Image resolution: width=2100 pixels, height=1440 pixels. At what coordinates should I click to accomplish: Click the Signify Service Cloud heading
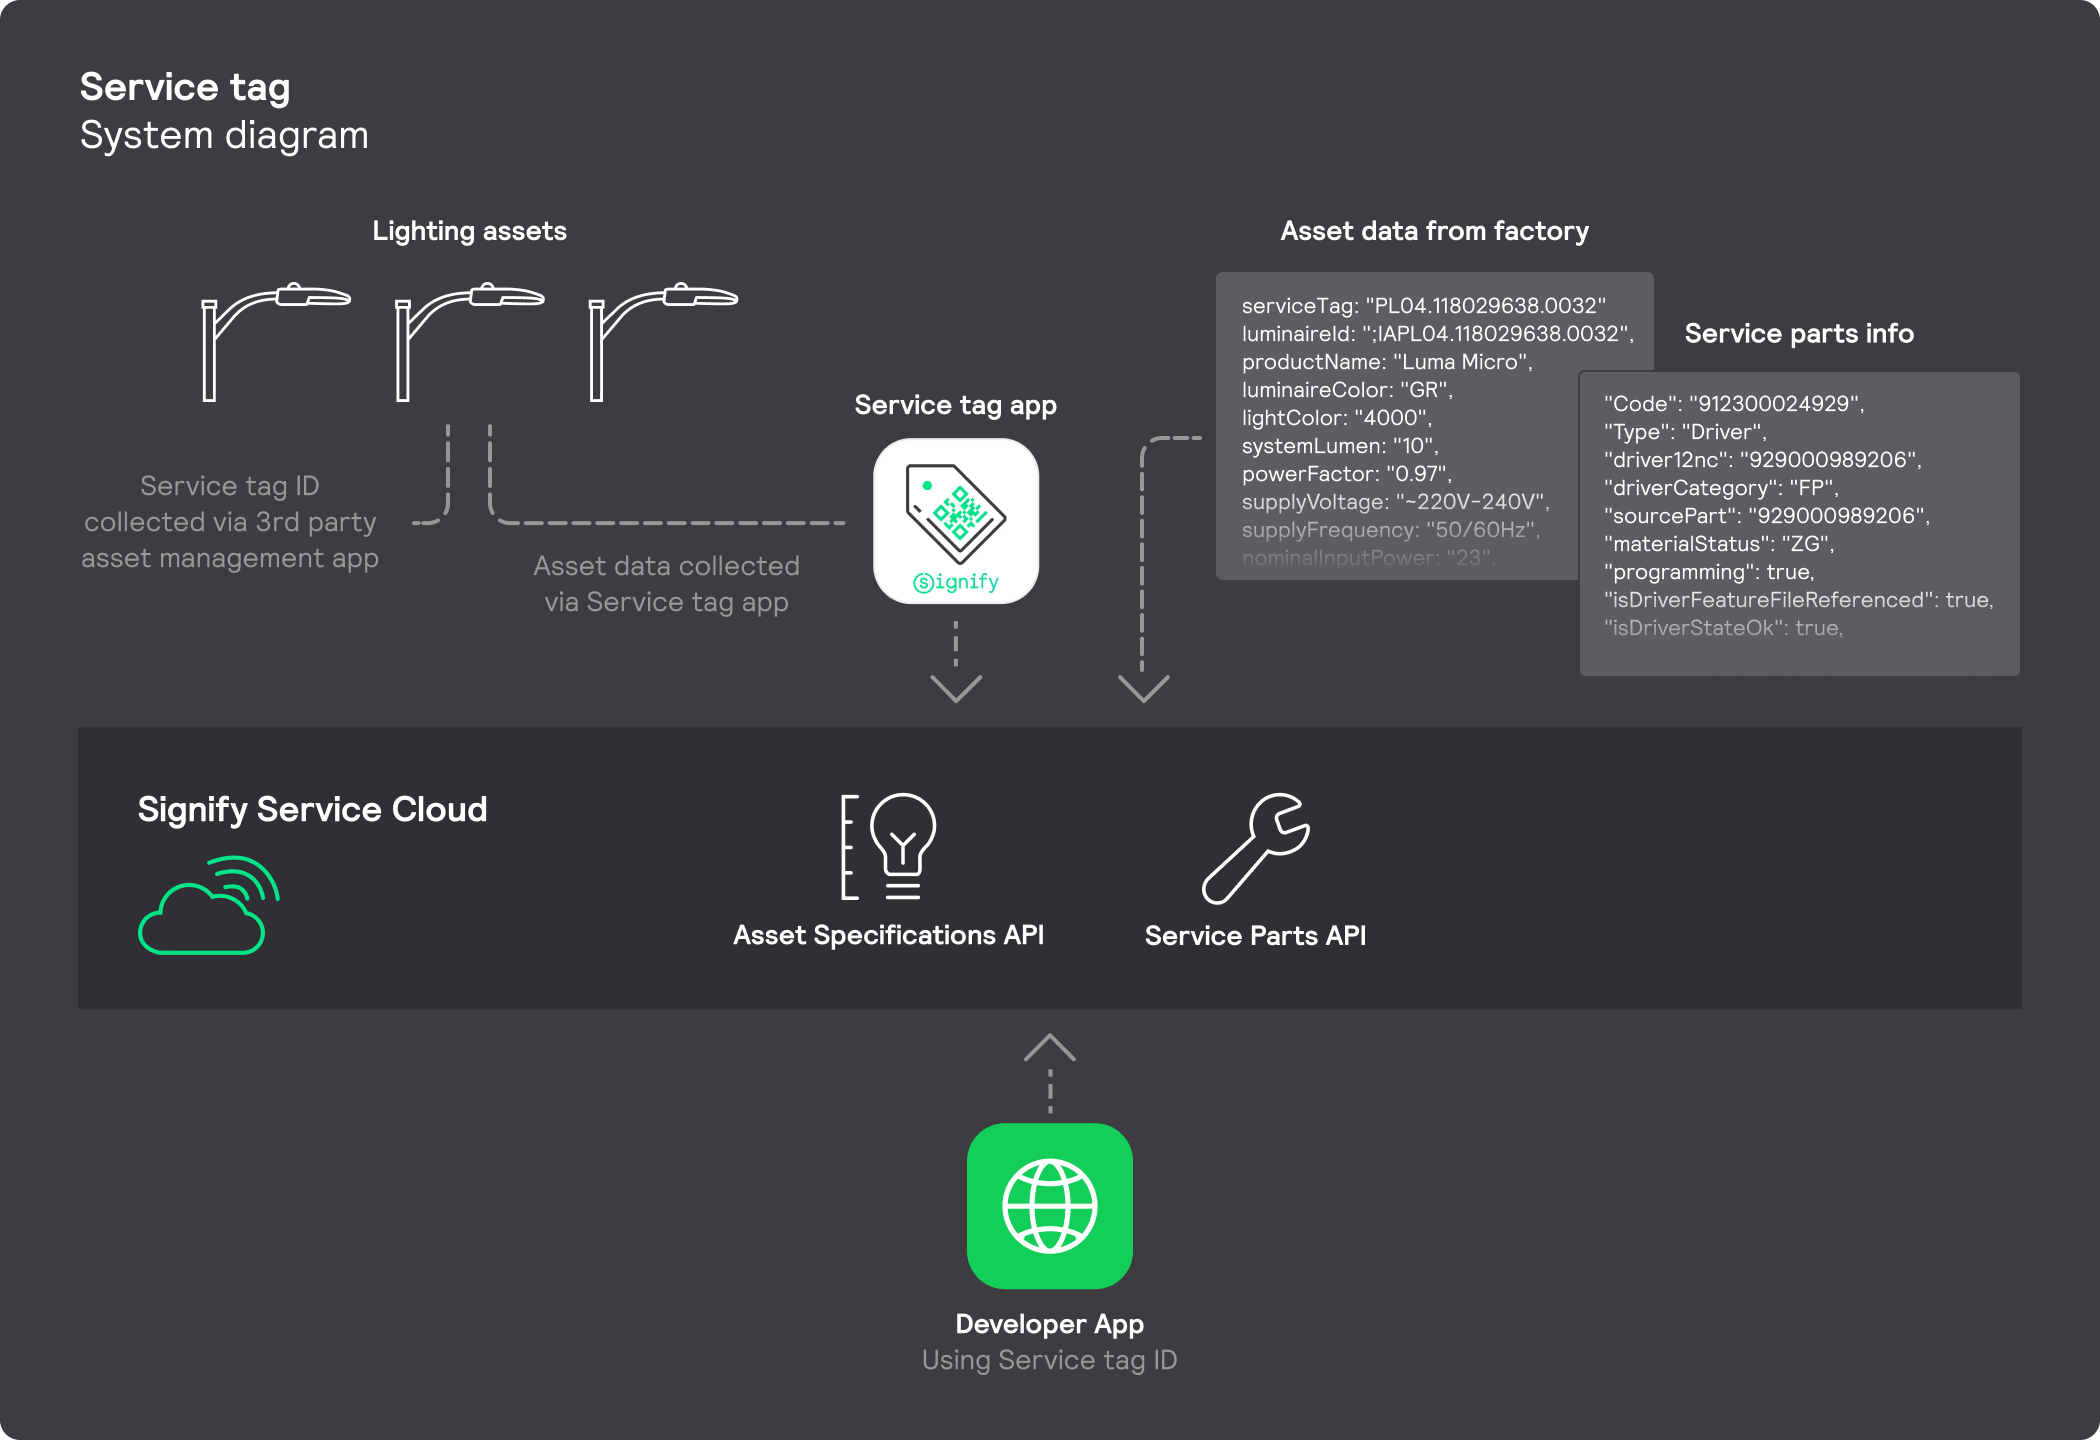click(312, 809)
